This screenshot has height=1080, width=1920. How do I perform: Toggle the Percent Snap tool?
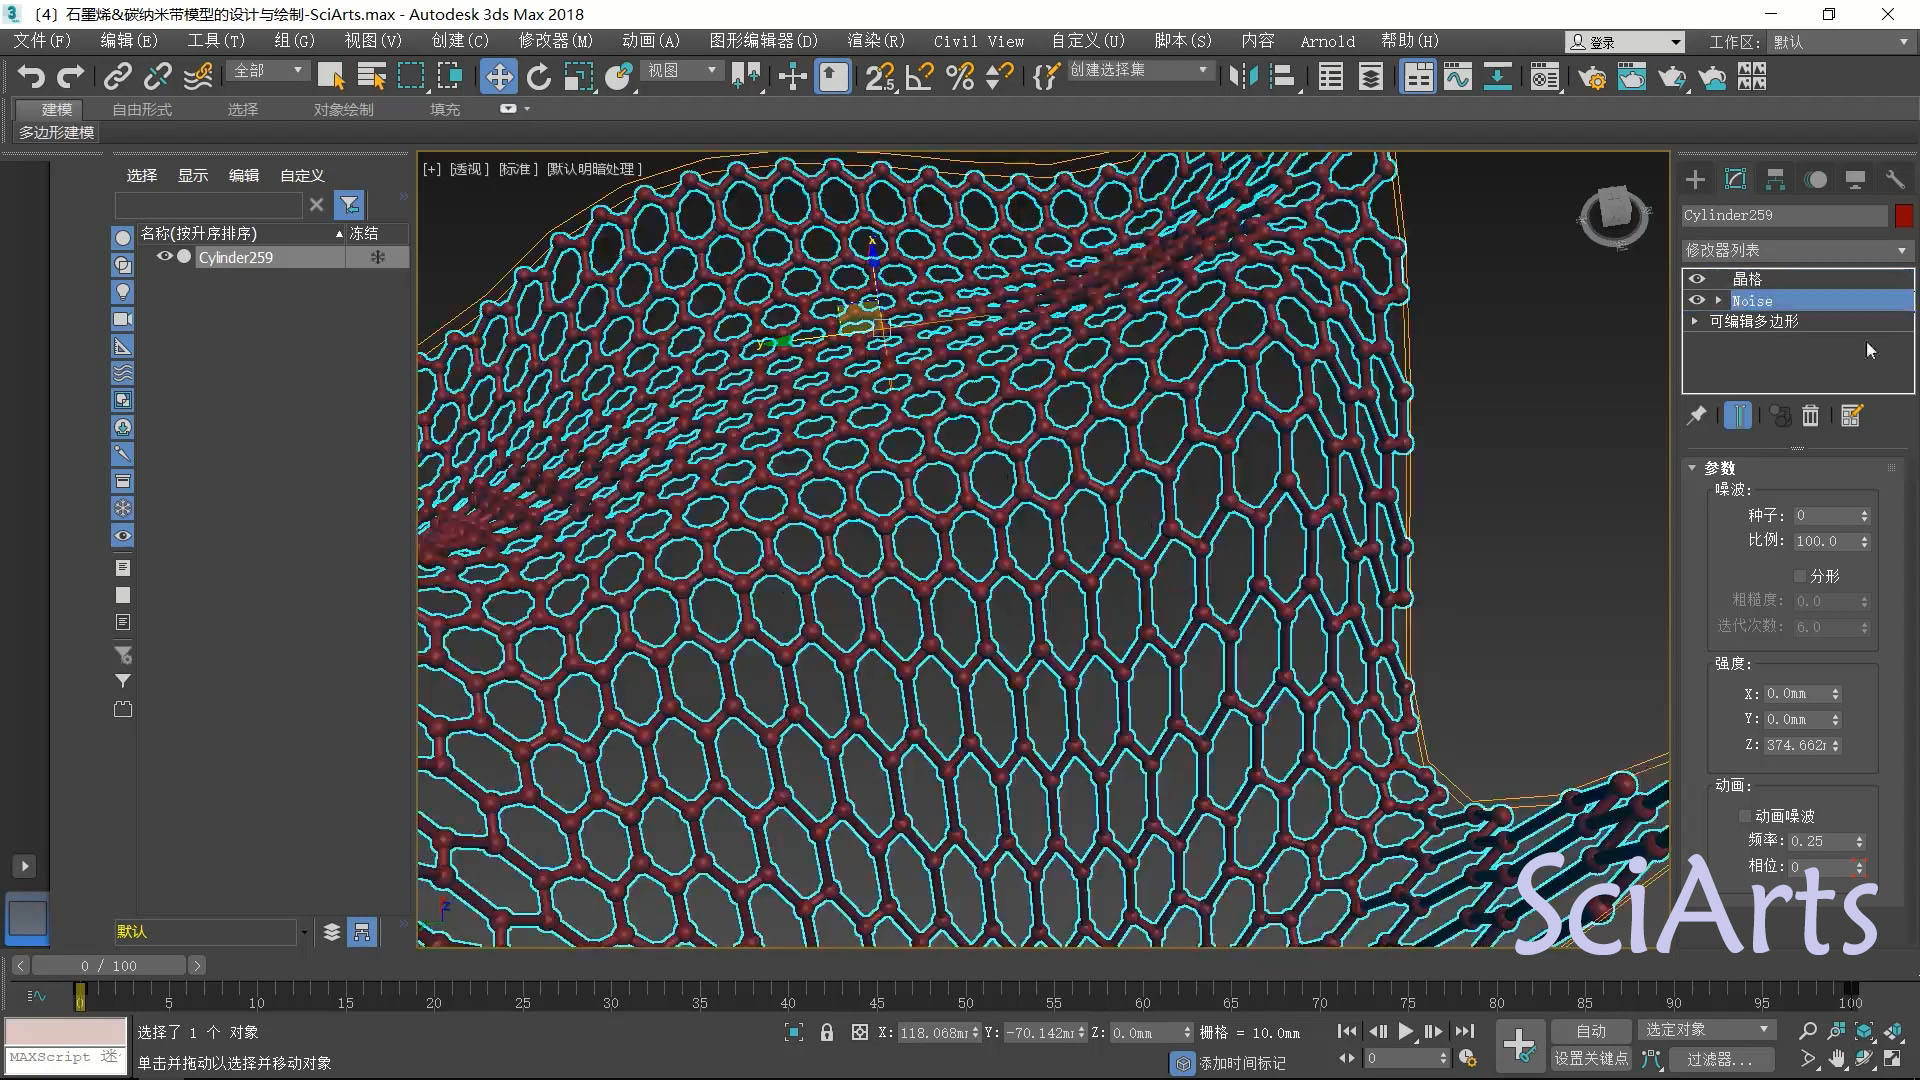pos(960,76)
